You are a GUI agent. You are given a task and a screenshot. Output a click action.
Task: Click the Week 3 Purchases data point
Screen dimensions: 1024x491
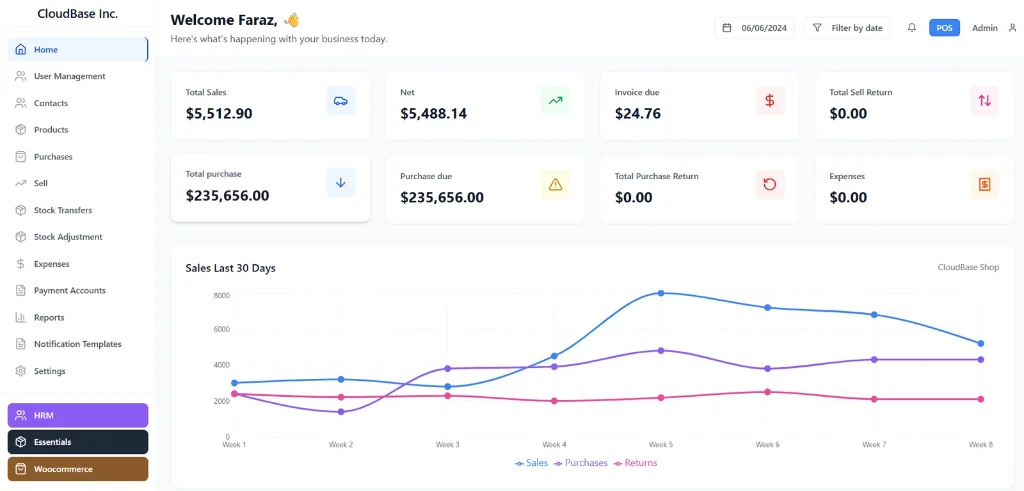447,368
